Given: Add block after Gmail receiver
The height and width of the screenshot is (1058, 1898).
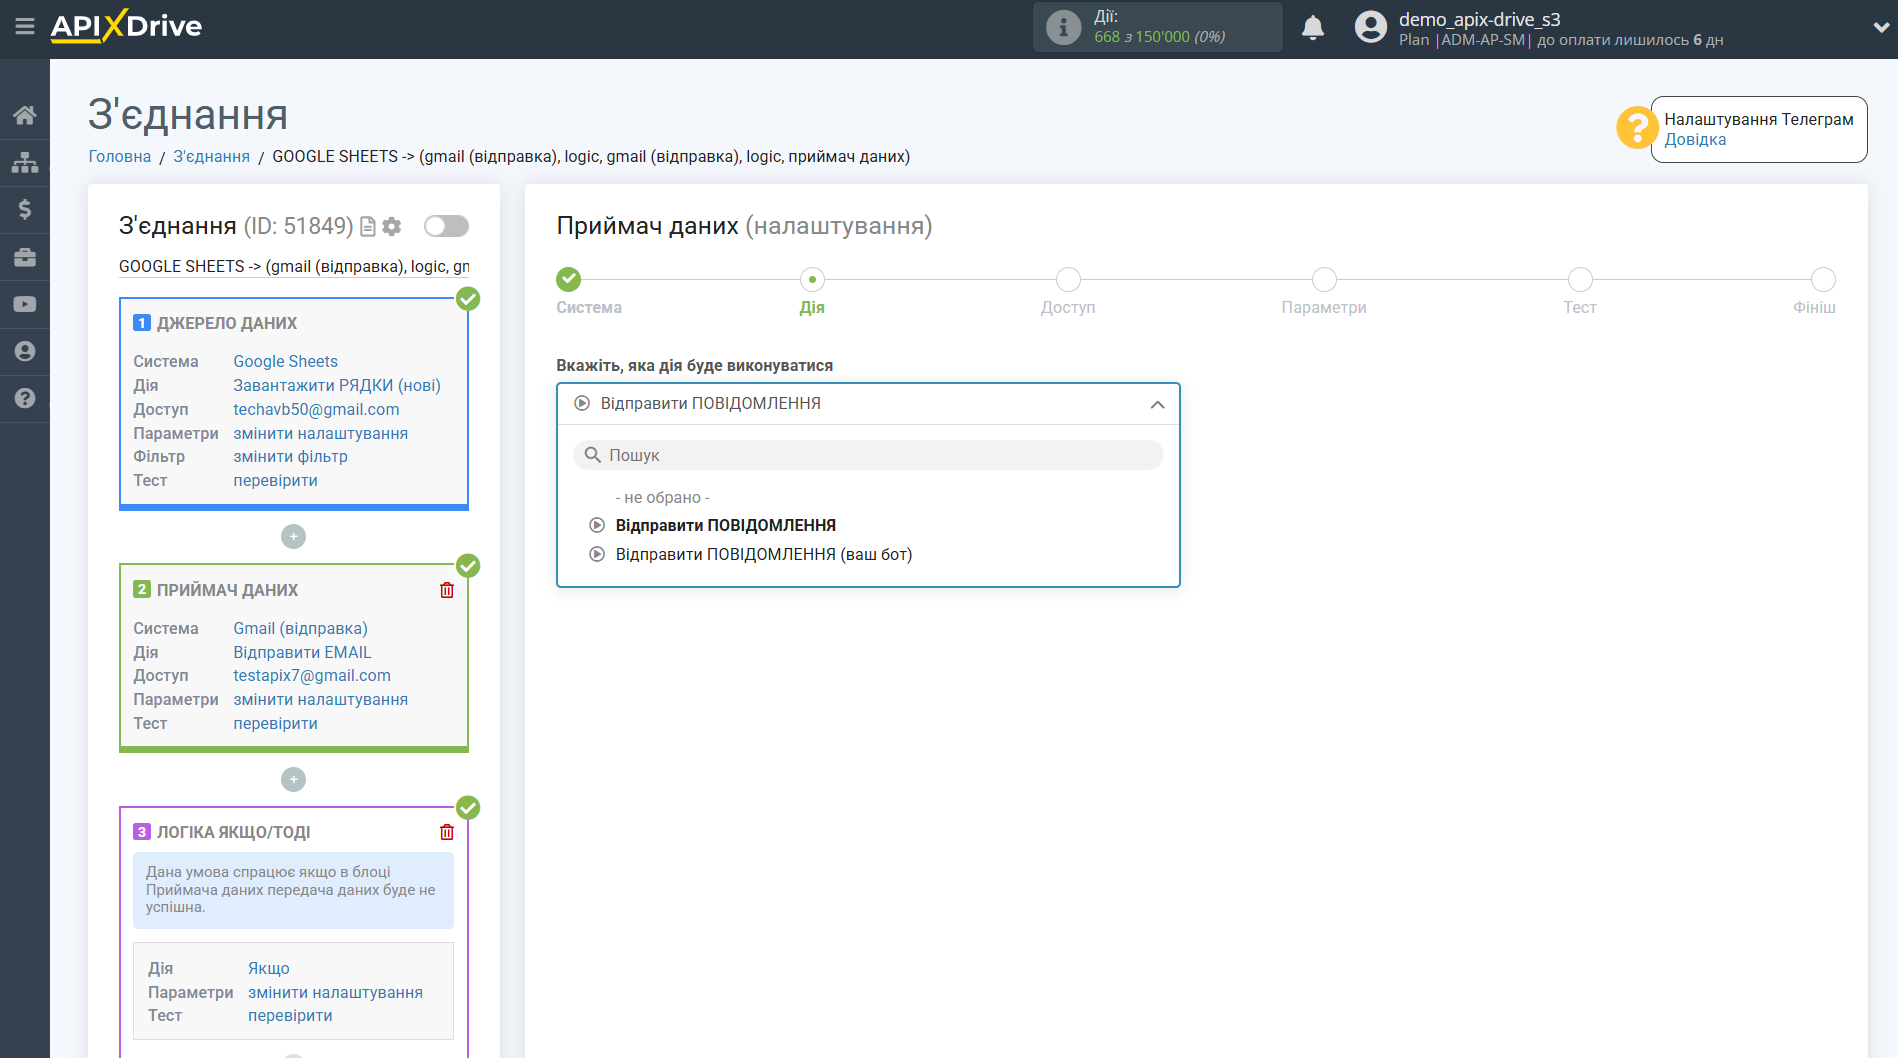Looking at the screenshot, I should 293,779.
